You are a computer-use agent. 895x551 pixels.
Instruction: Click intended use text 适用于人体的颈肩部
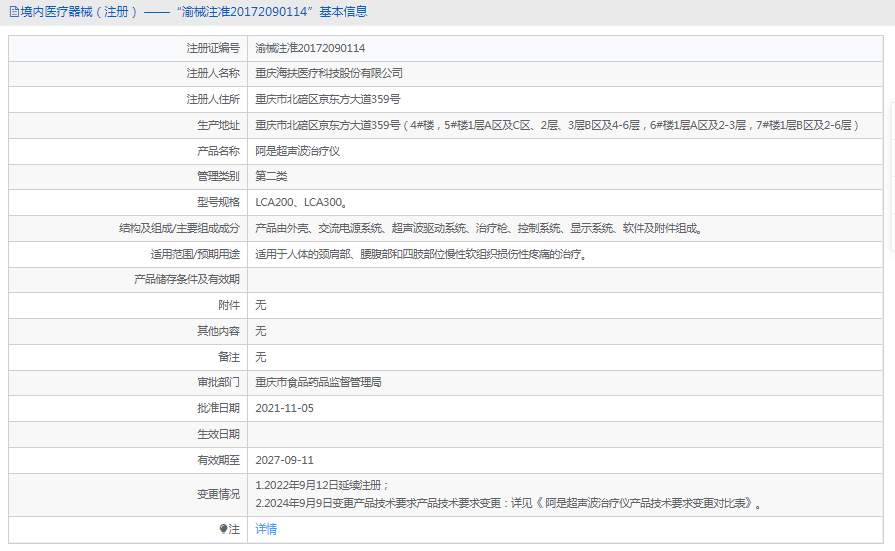pyautogui.click(x=421, y=254)
